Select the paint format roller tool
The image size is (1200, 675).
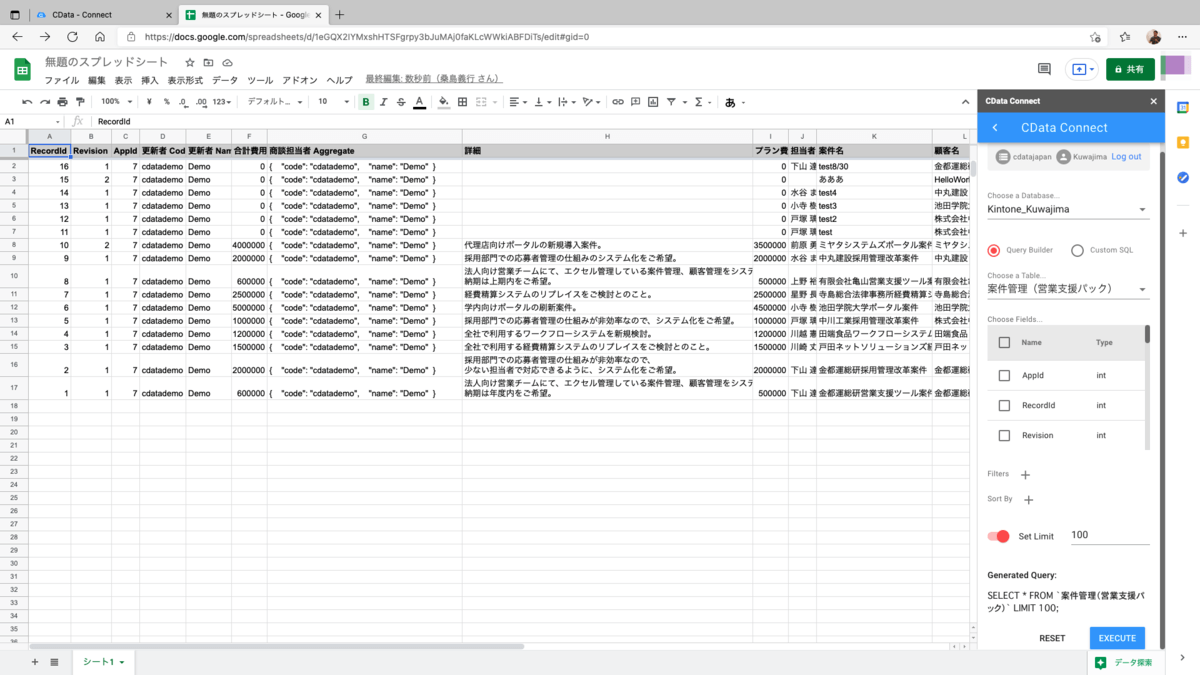[79, 102]
